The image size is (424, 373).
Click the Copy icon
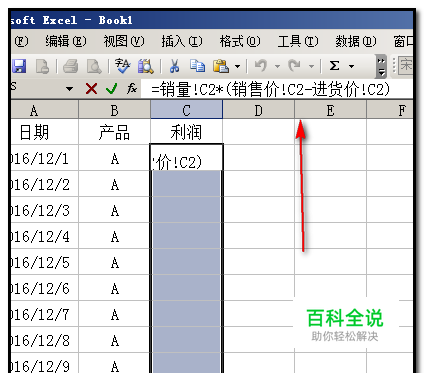click(197, 66)
